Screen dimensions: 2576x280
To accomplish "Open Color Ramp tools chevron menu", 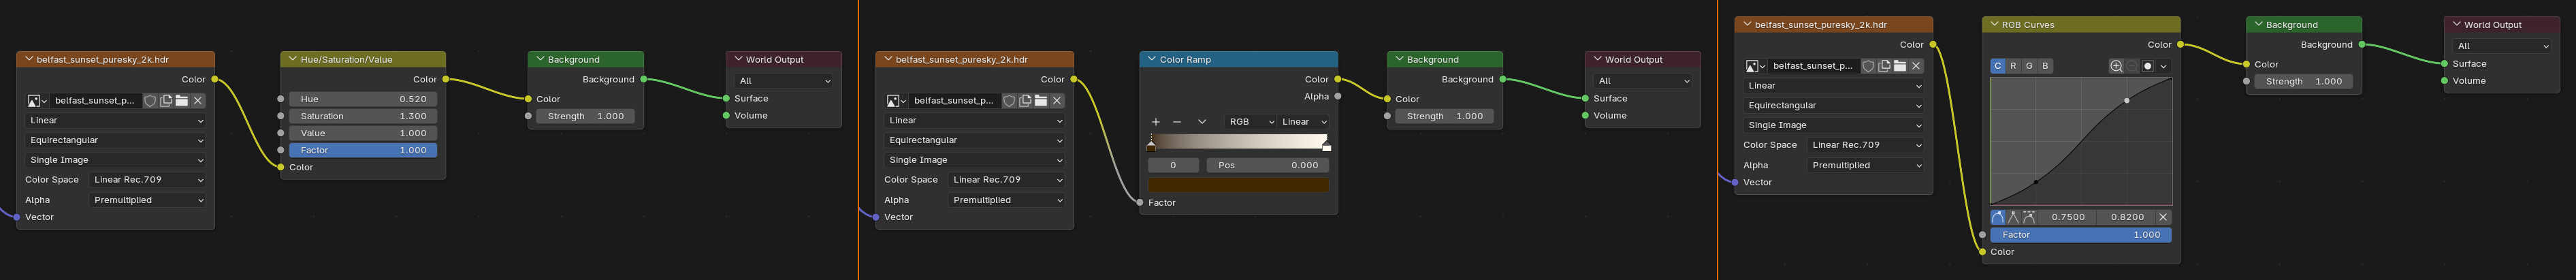I will [1202, 122].
